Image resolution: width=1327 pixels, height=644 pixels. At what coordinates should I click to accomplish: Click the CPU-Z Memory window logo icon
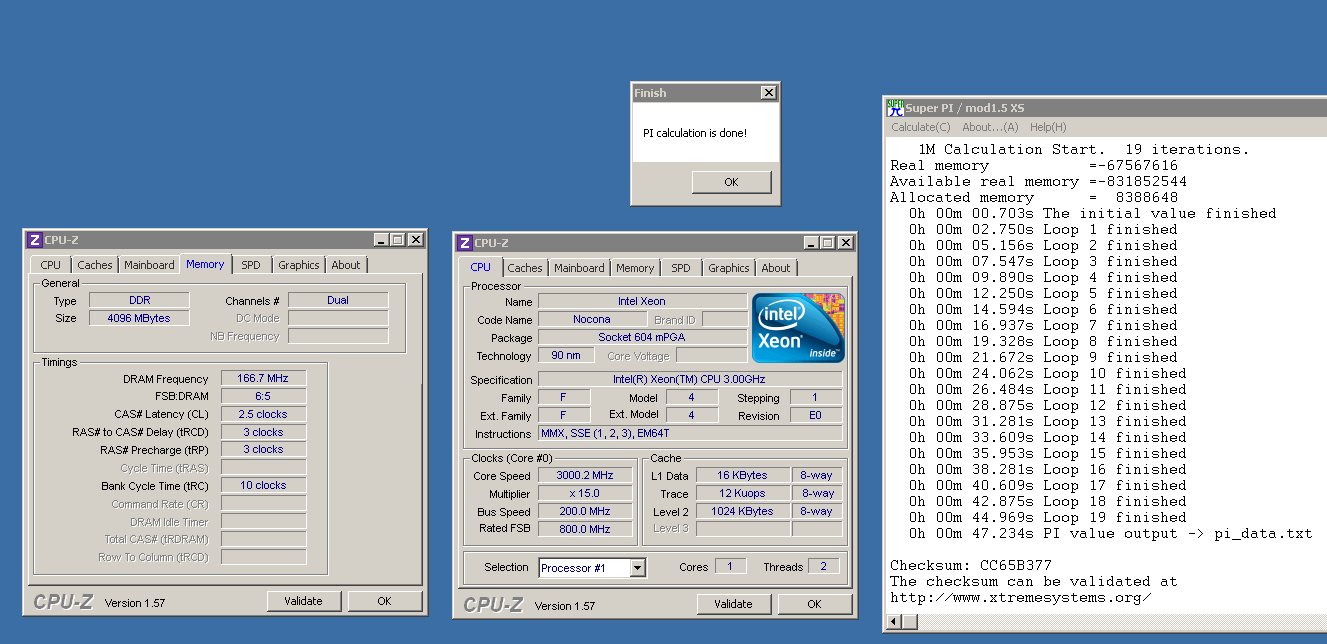[x=34, y=240]
